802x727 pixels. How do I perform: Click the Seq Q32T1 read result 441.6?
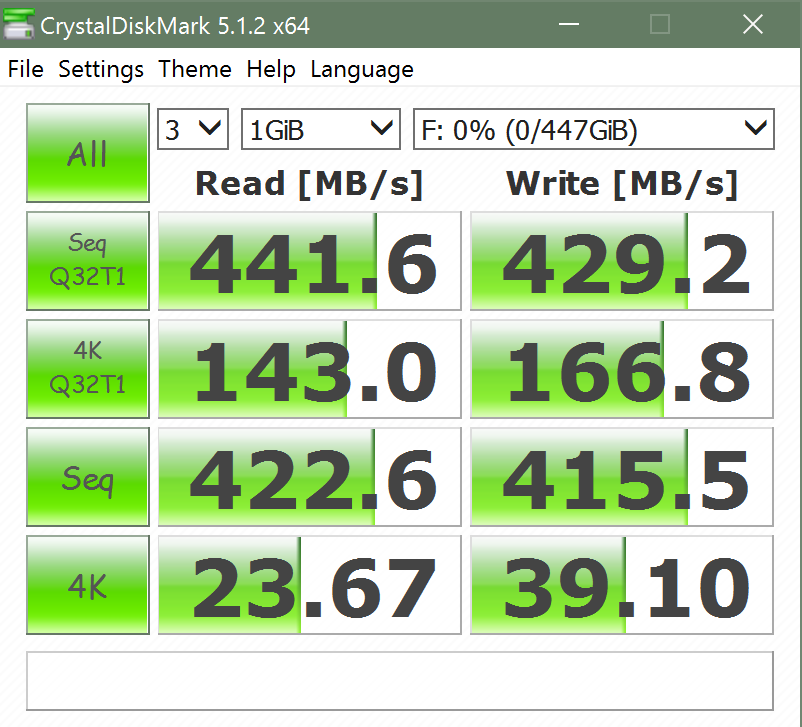tap(310, 261)
